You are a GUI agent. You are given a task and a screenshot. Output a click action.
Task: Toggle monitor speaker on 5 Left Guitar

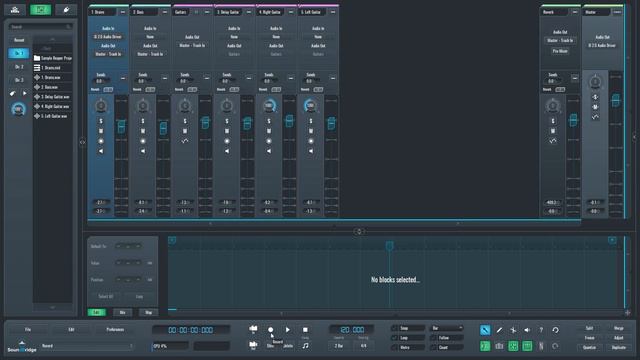(311, 151)
